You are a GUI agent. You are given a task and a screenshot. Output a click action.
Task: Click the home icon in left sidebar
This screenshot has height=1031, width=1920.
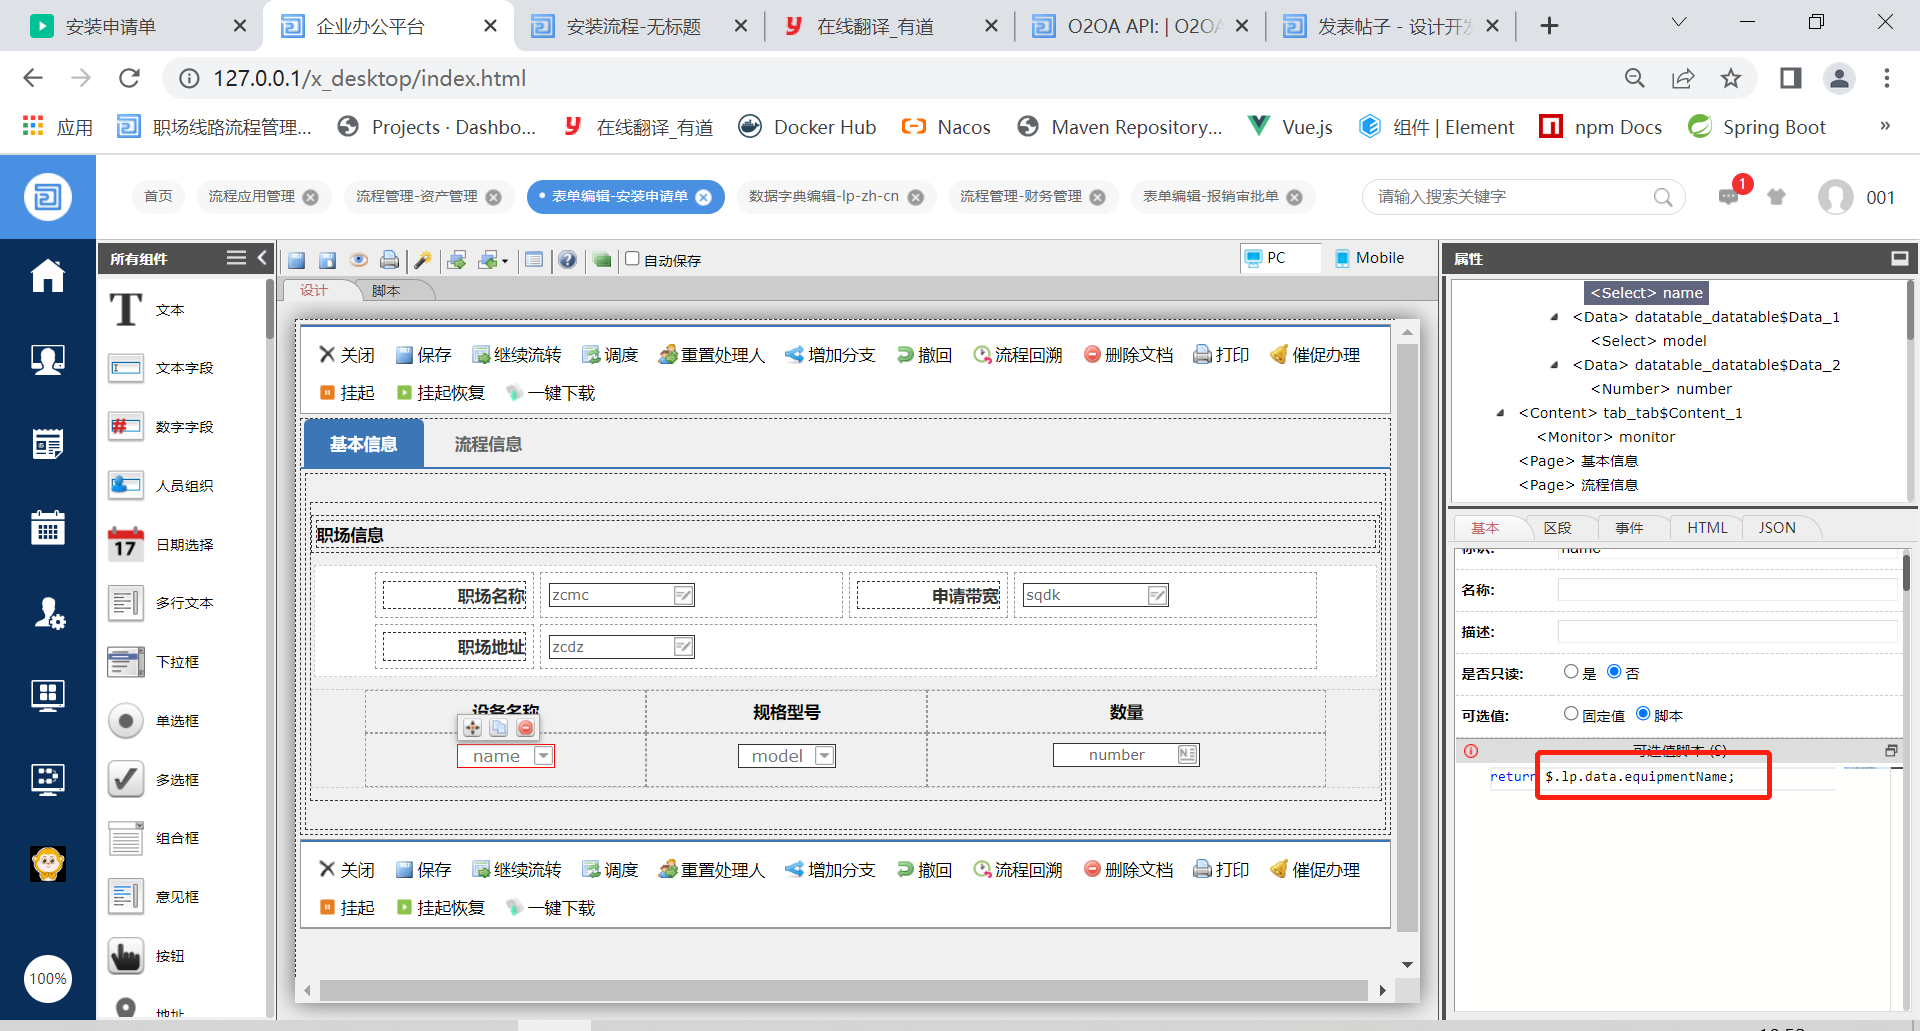tap(47, 276)
